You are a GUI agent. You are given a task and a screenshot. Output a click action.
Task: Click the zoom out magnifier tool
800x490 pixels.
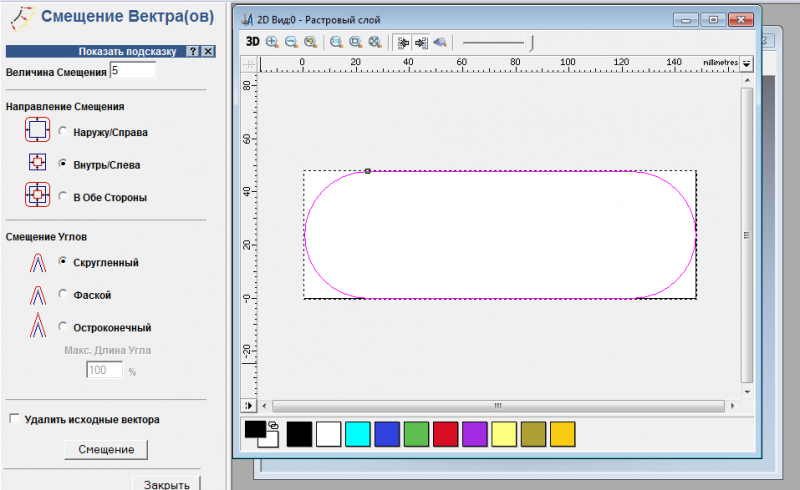pyautogui.click(x=291, y=42)
